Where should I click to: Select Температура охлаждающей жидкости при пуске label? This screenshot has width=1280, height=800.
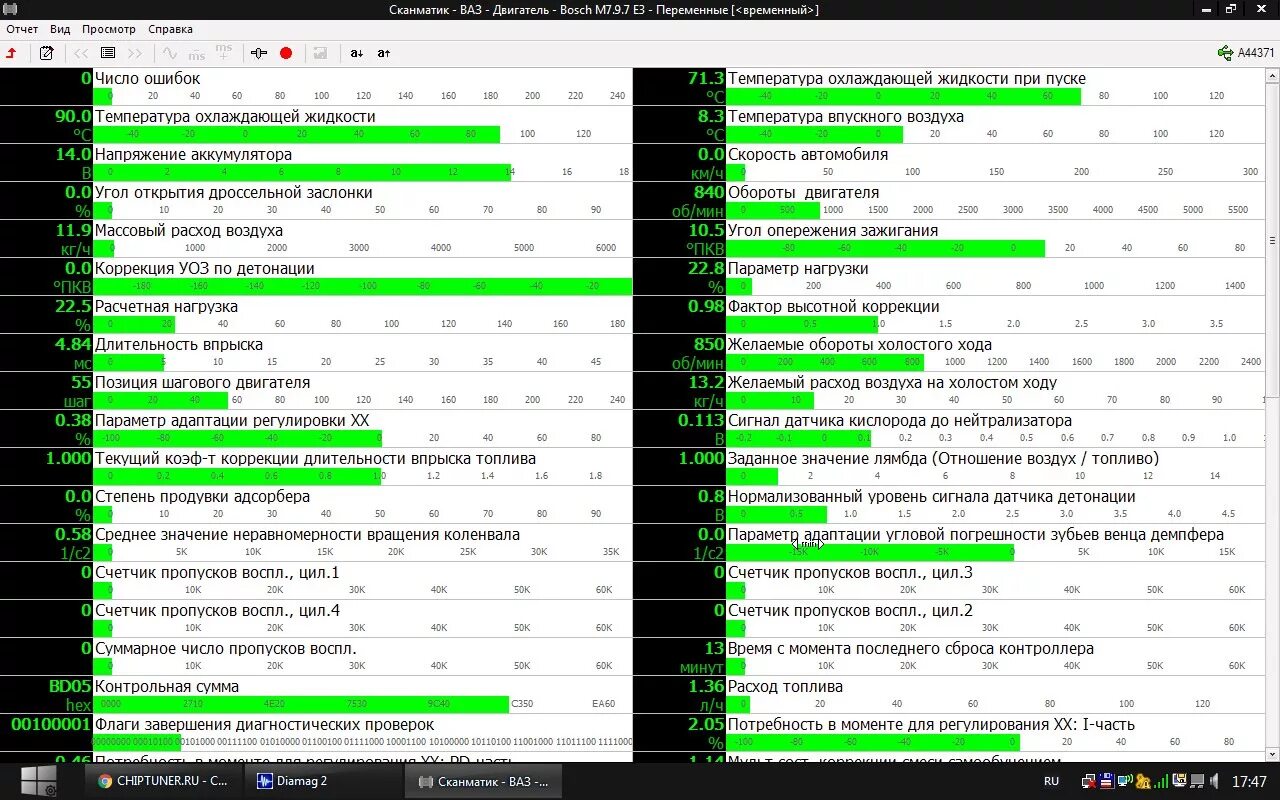906,78
